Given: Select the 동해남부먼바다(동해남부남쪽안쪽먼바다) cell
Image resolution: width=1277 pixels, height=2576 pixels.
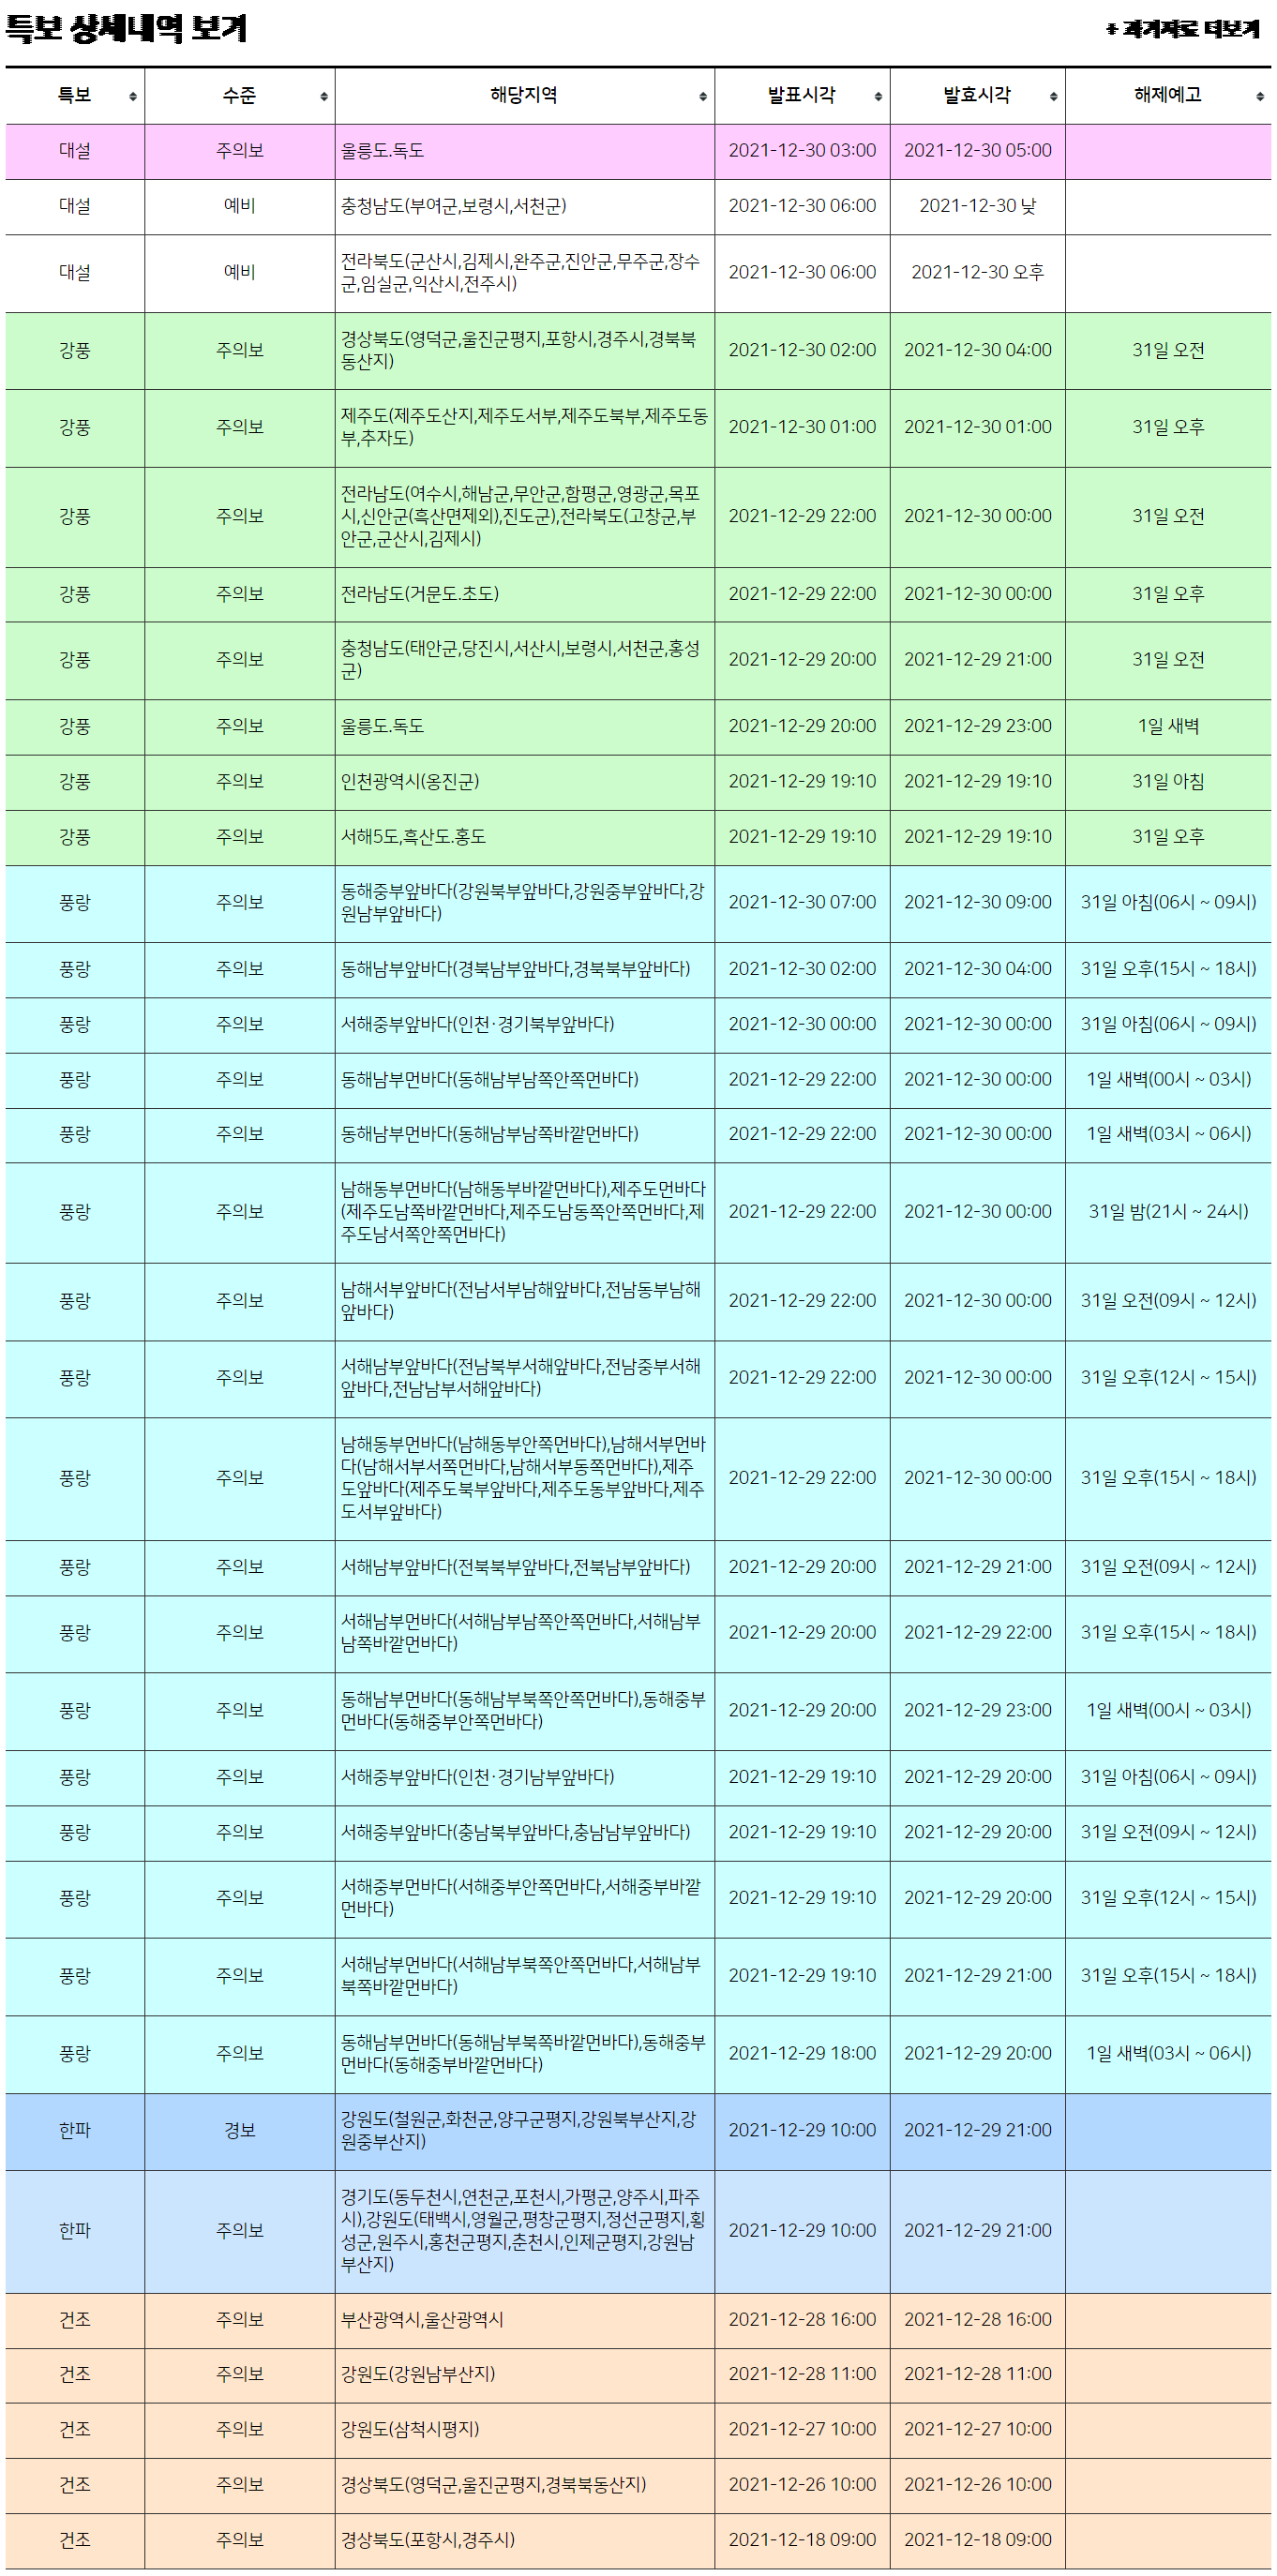Looking at the screenshot, I should (x=525, y=1080).
